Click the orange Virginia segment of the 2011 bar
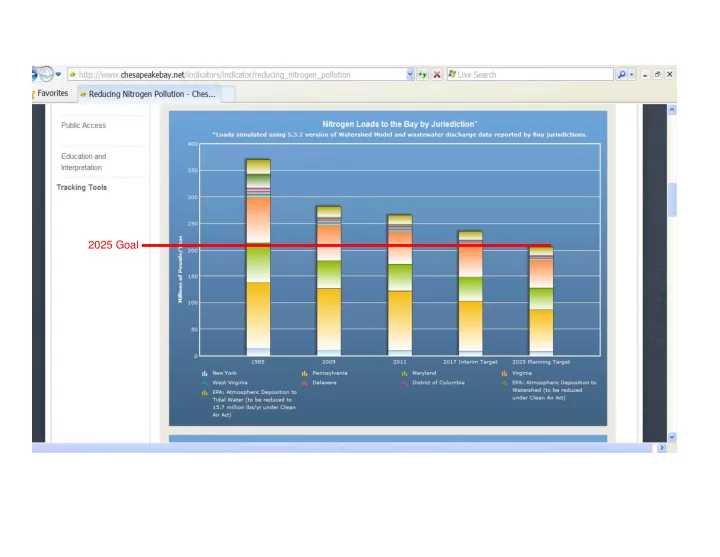This screenshot has width=720, height=557. coord(400,247)
